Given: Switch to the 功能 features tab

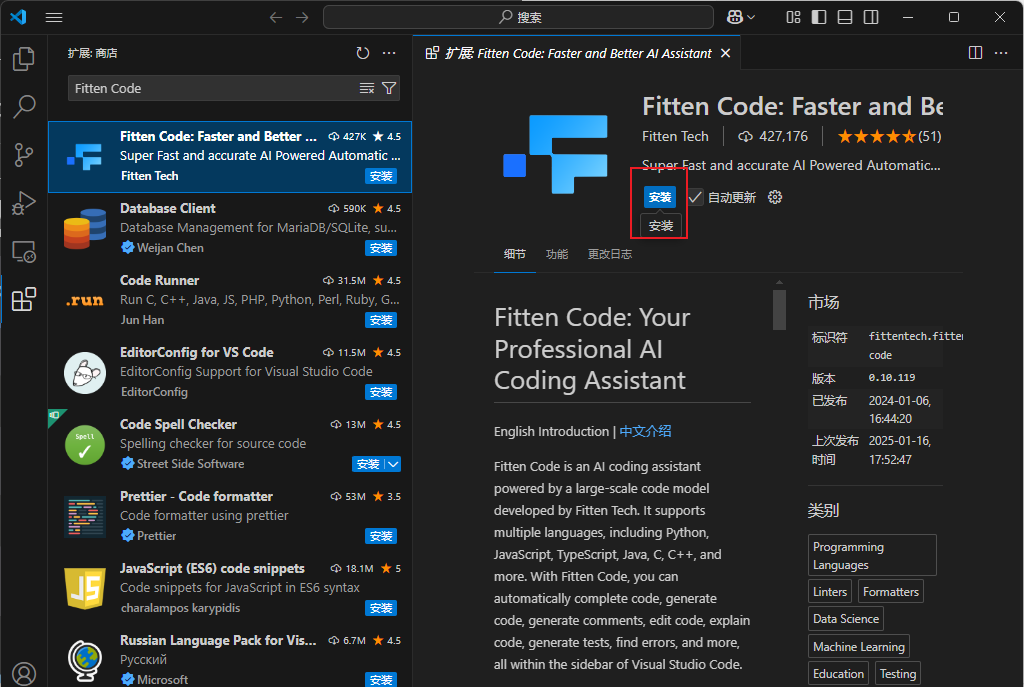Looking at the screenshot, I should point(557,254).
